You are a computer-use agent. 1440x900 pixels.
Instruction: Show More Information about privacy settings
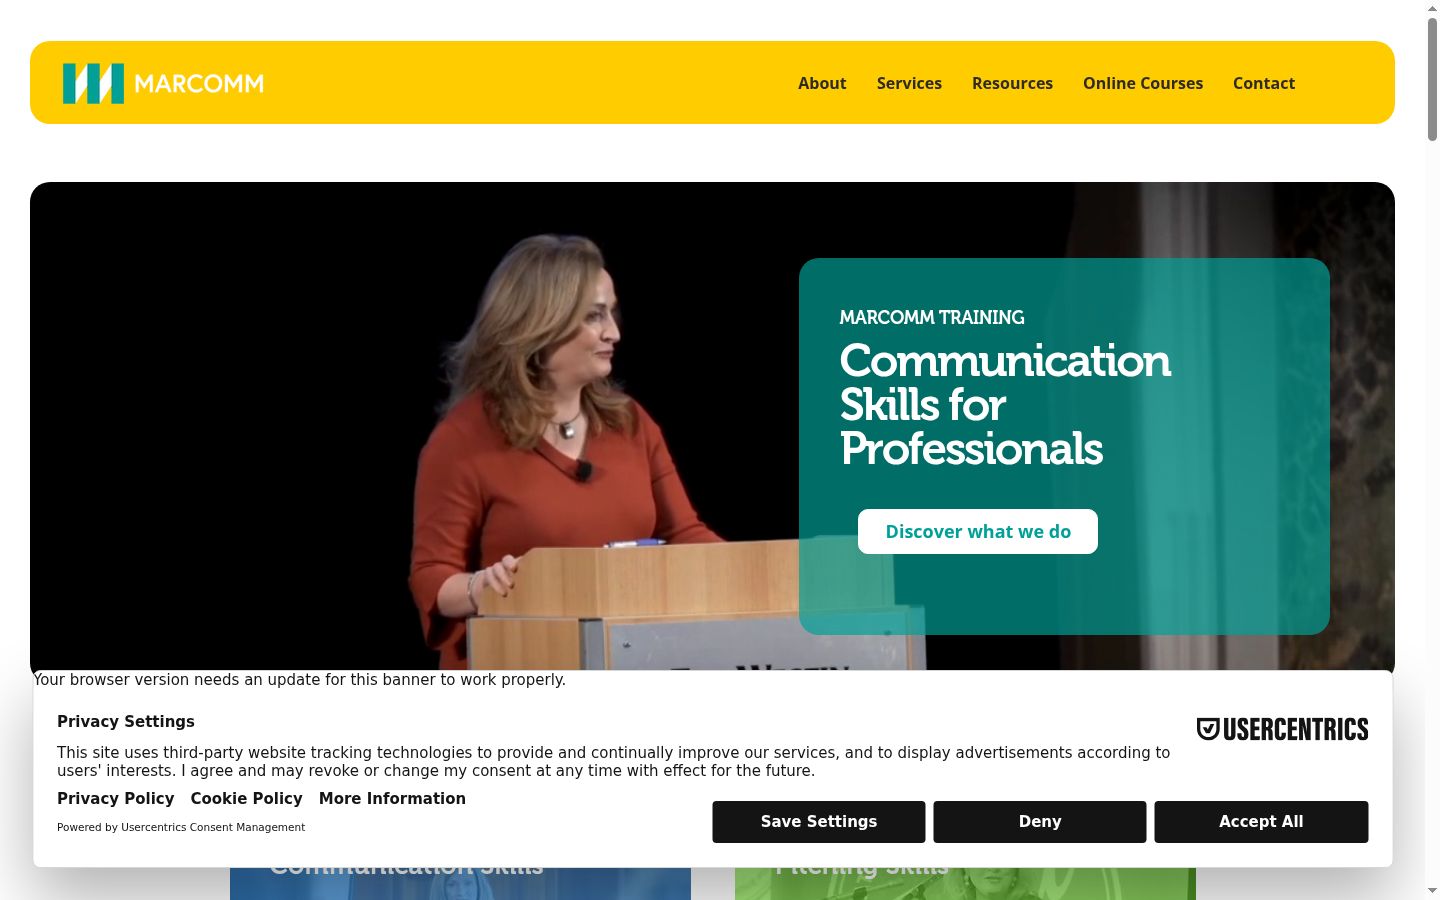392,798
